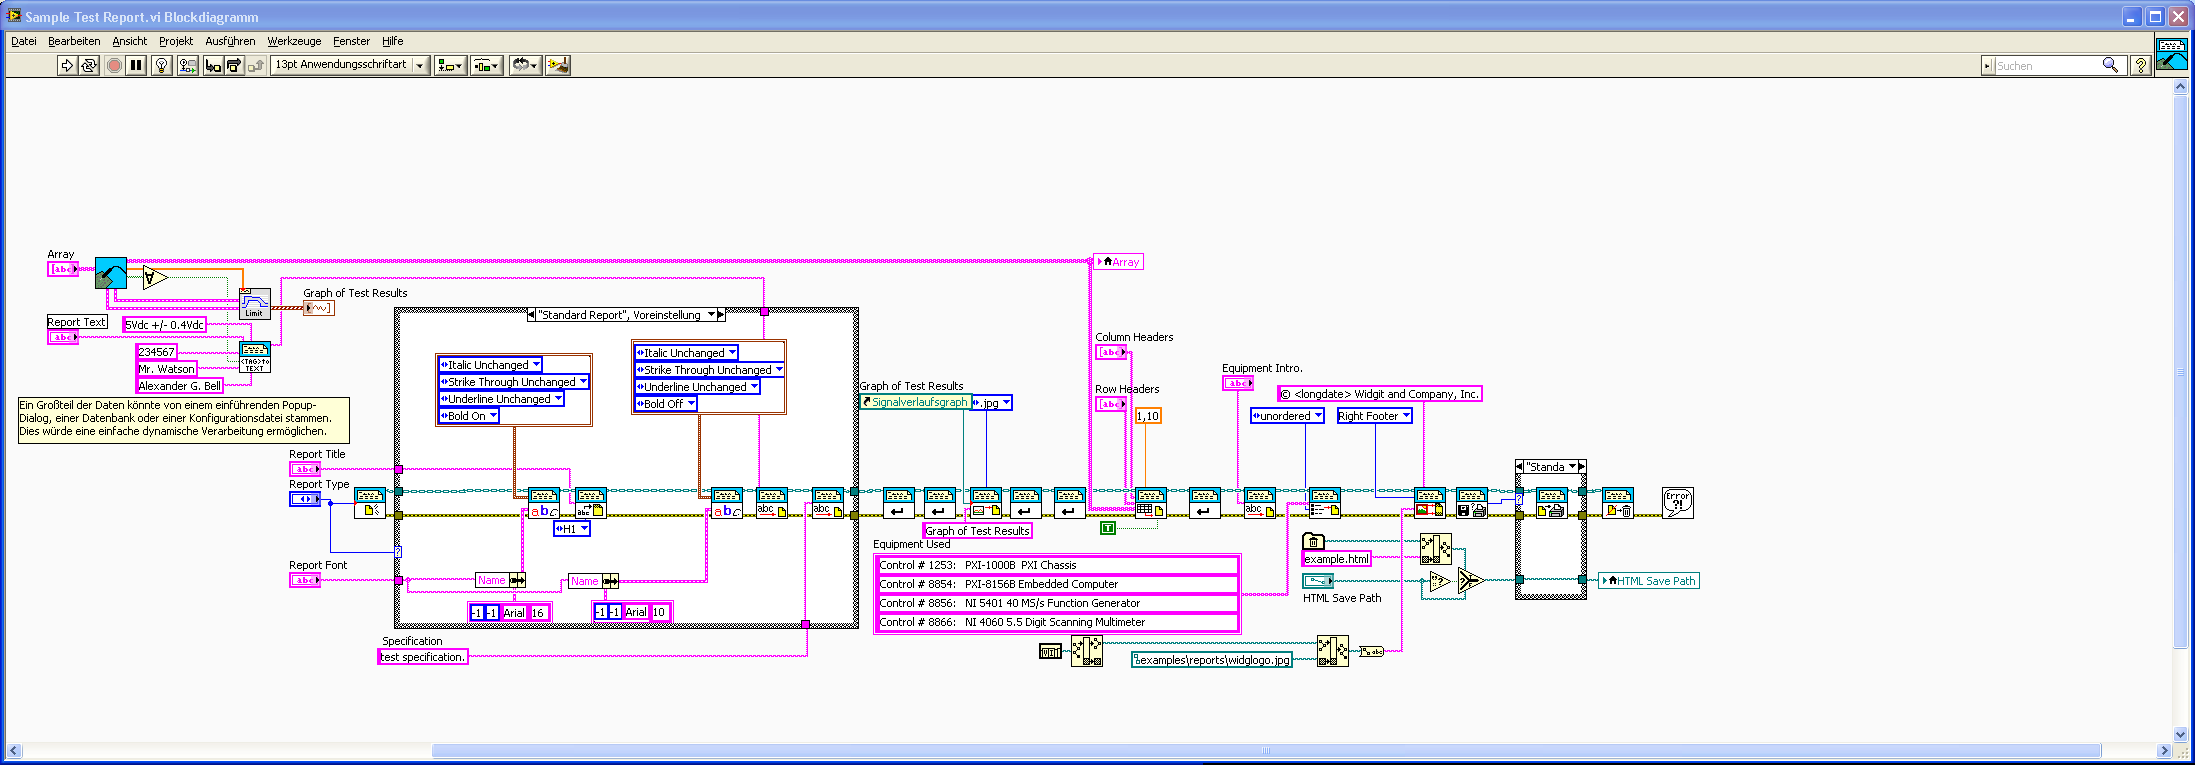Select the Path to String conversion node
The width and height of the screenshot is (2195, 765).
[x=1371, y=652]
